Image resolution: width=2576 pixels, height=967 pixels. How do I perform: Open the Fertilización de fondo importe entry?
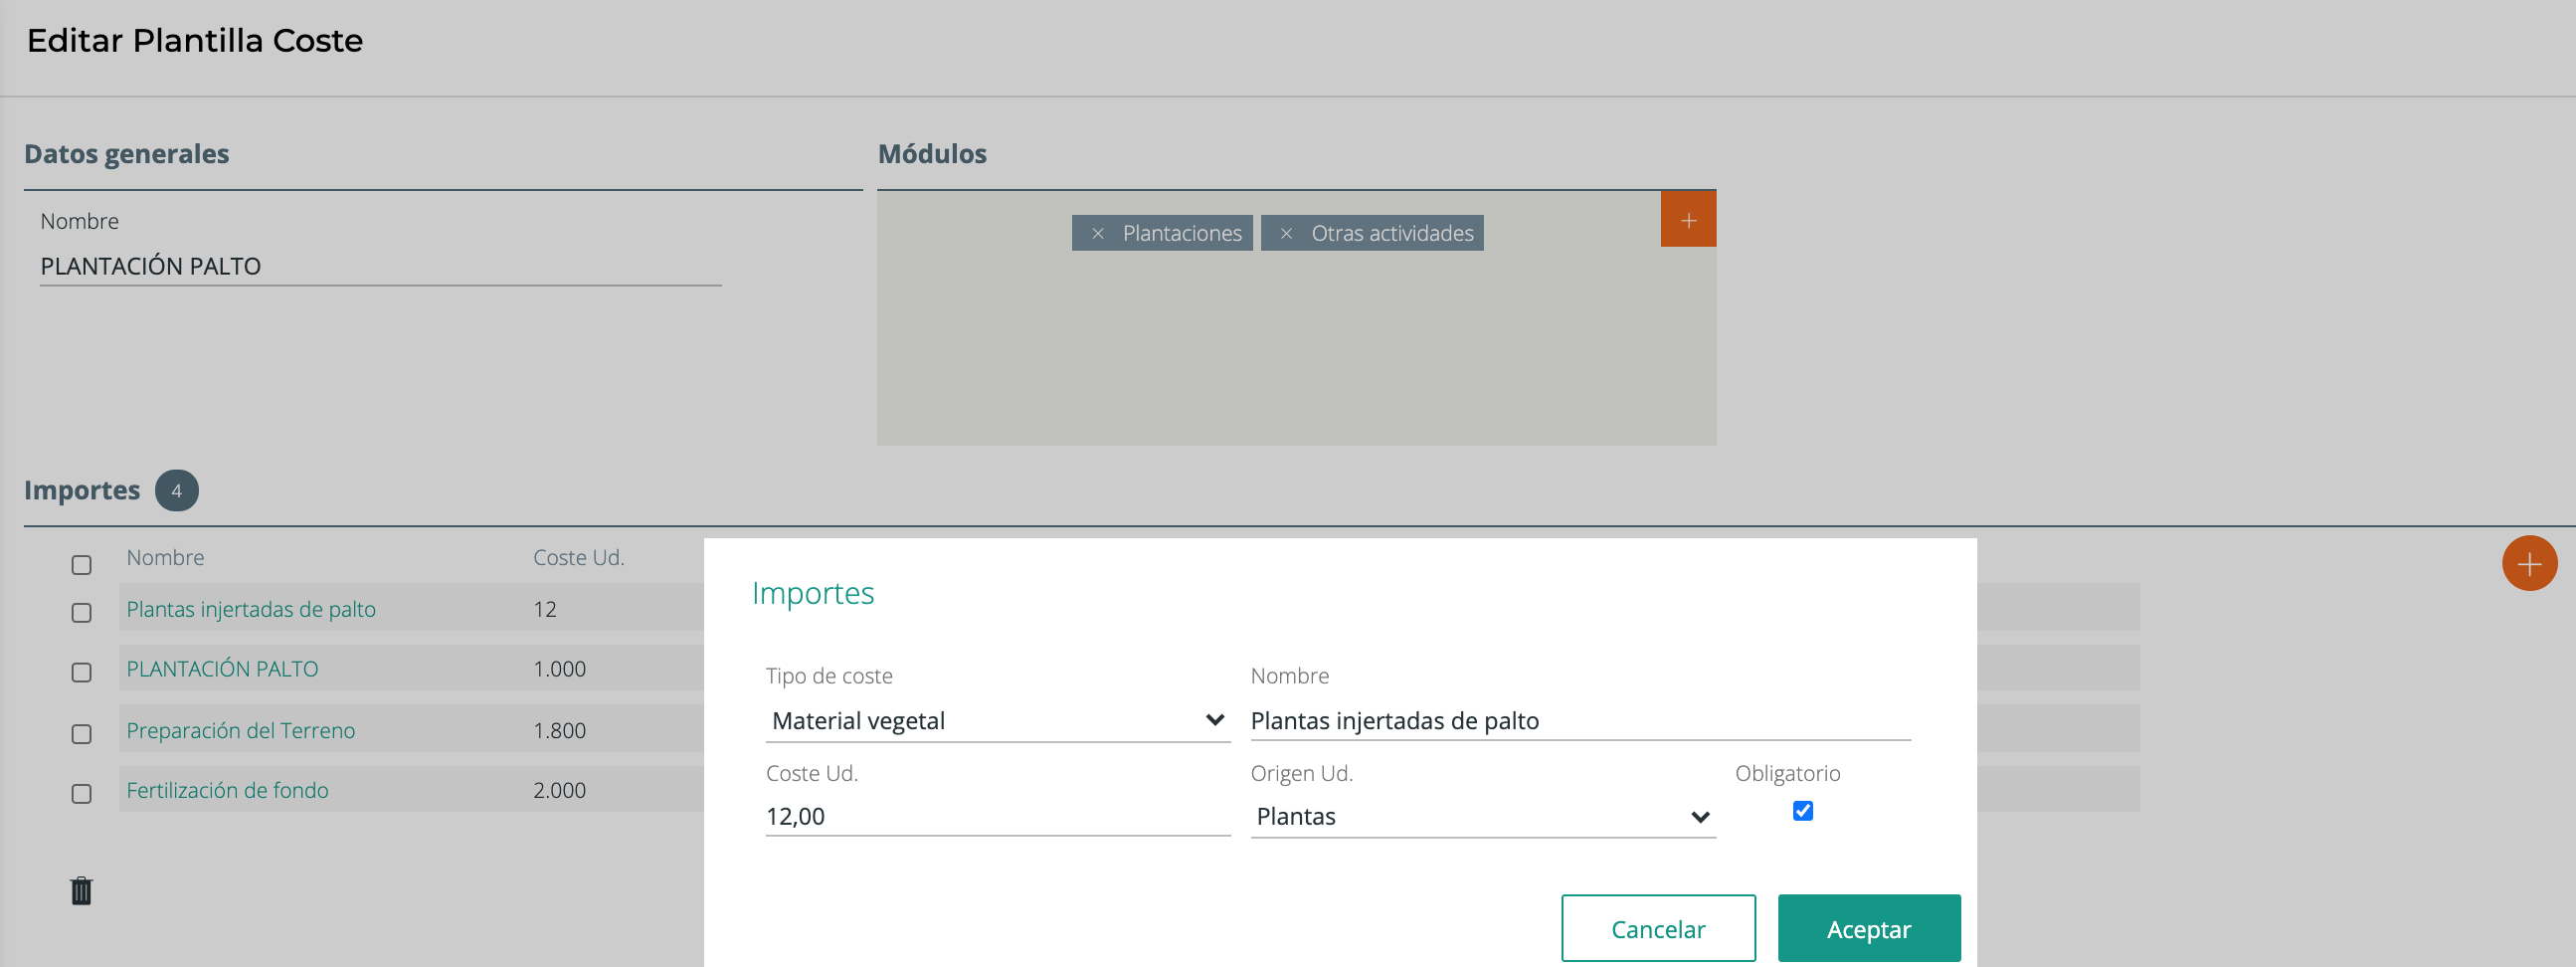[x=227, y=790]
